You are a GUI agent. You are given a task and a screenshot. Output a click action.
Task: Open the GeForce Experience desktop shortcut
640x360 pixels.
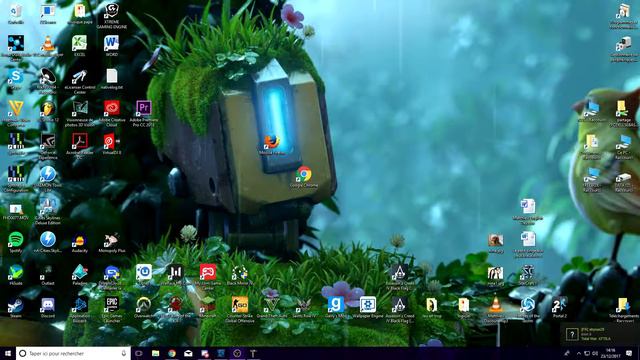48,146
